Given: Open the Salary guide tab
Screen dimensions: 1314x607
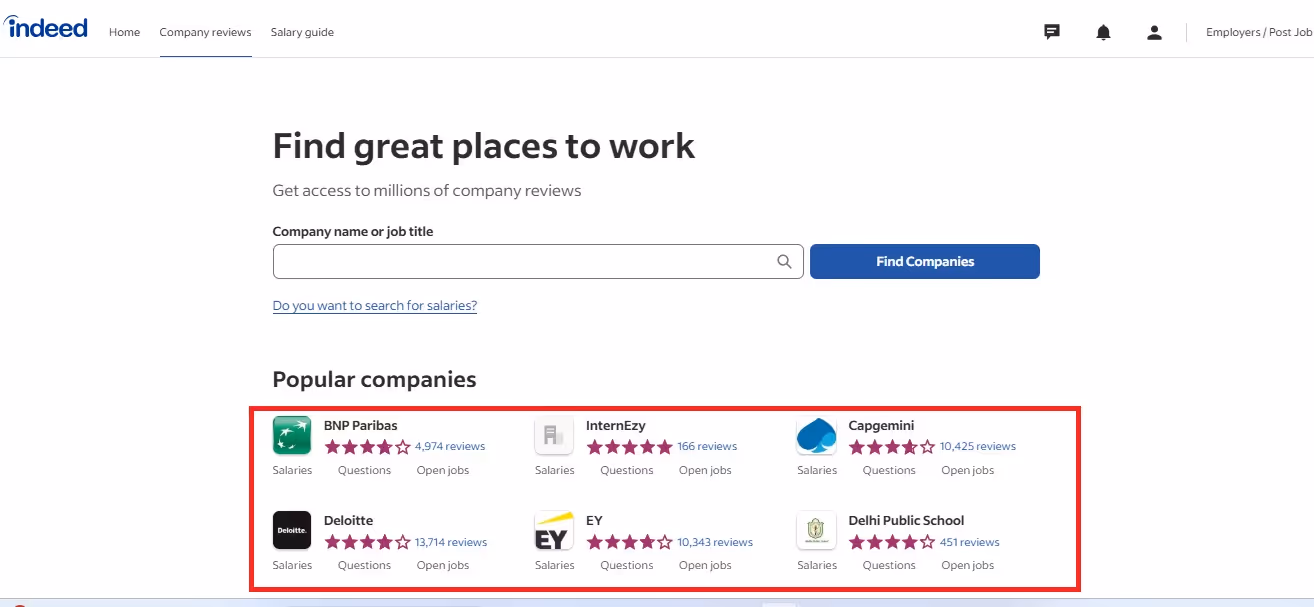Looking at the screenshot, I should pyautogui.click(x=302, y=32).
